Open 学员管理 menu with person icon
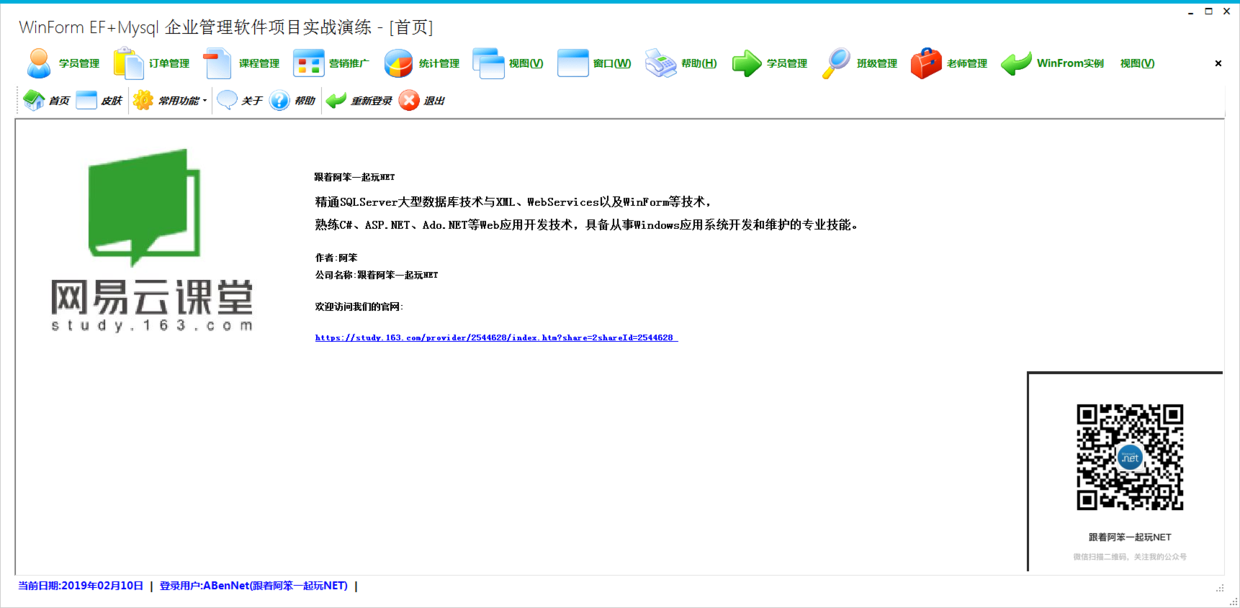The width and height of the screenshot is (1240, 608). 62,63
